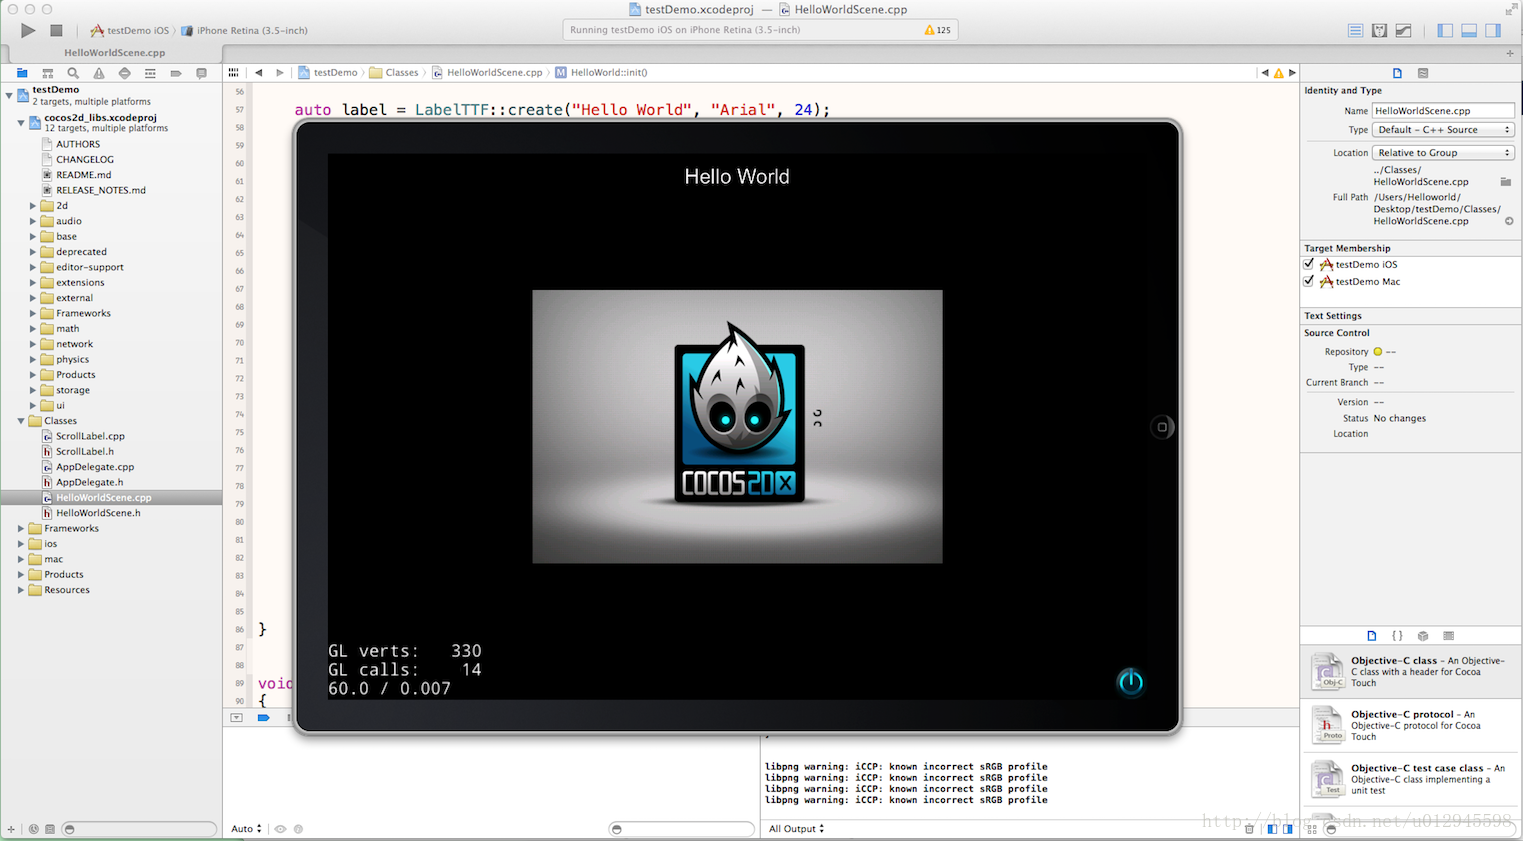The image size is (1523, 841).
Task: Select the testDemo iOS scheme
Action: [130, 31]
